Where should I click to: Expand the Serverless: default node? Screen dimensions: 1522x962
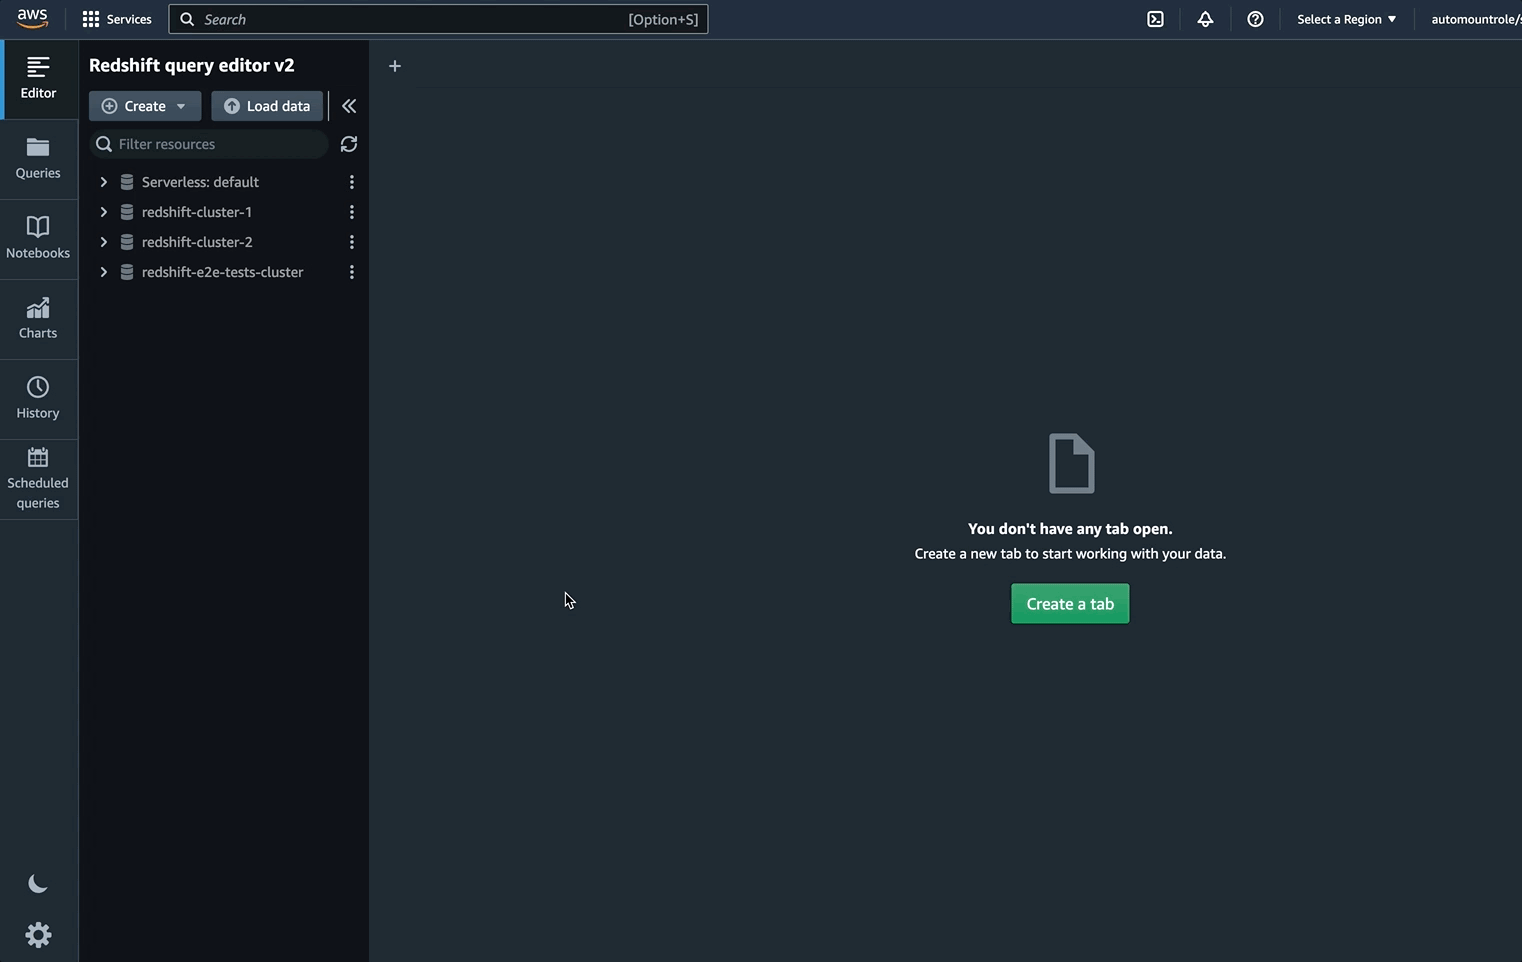103,182
